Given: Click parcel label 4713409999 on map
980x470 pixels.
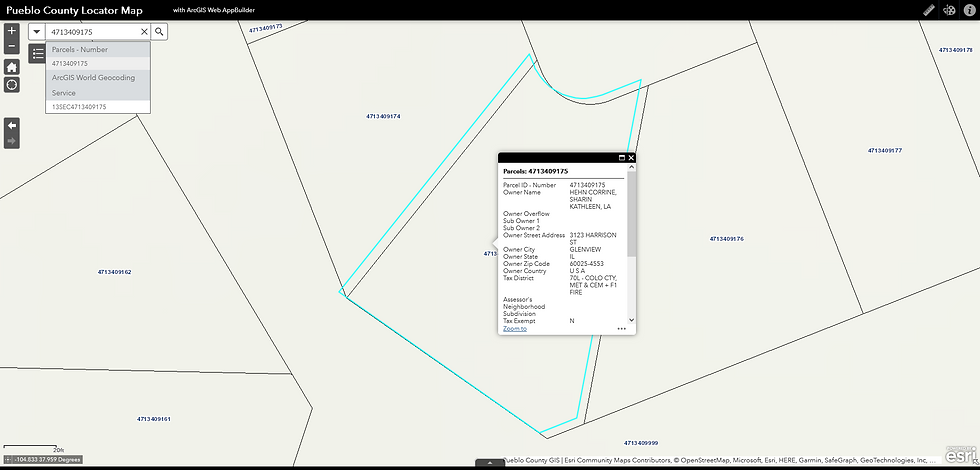Looking at the screenshot, I should [641, 442].
